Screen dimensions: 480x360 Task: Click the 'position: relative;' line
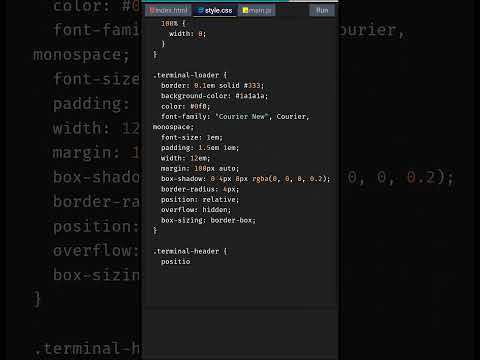200,200
